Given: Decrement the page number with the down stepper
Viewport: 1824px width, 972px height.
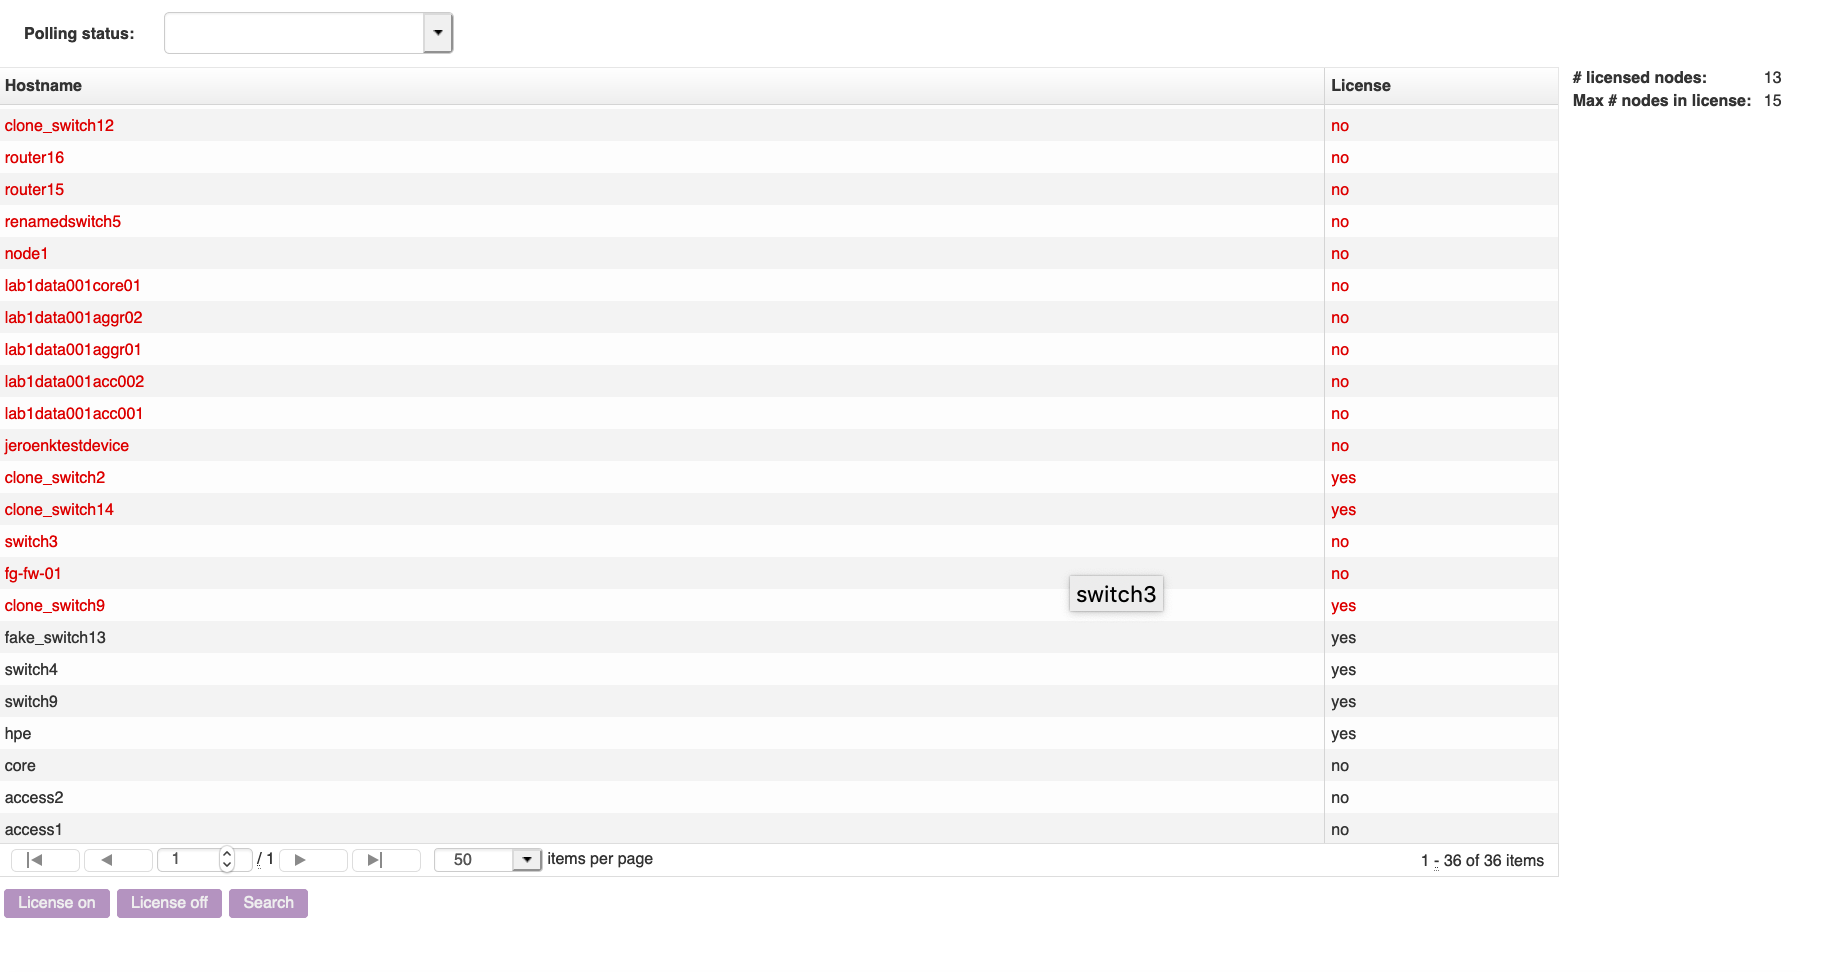Looking at the screenshot, I should pyautogui.click(x=227, y=865).
